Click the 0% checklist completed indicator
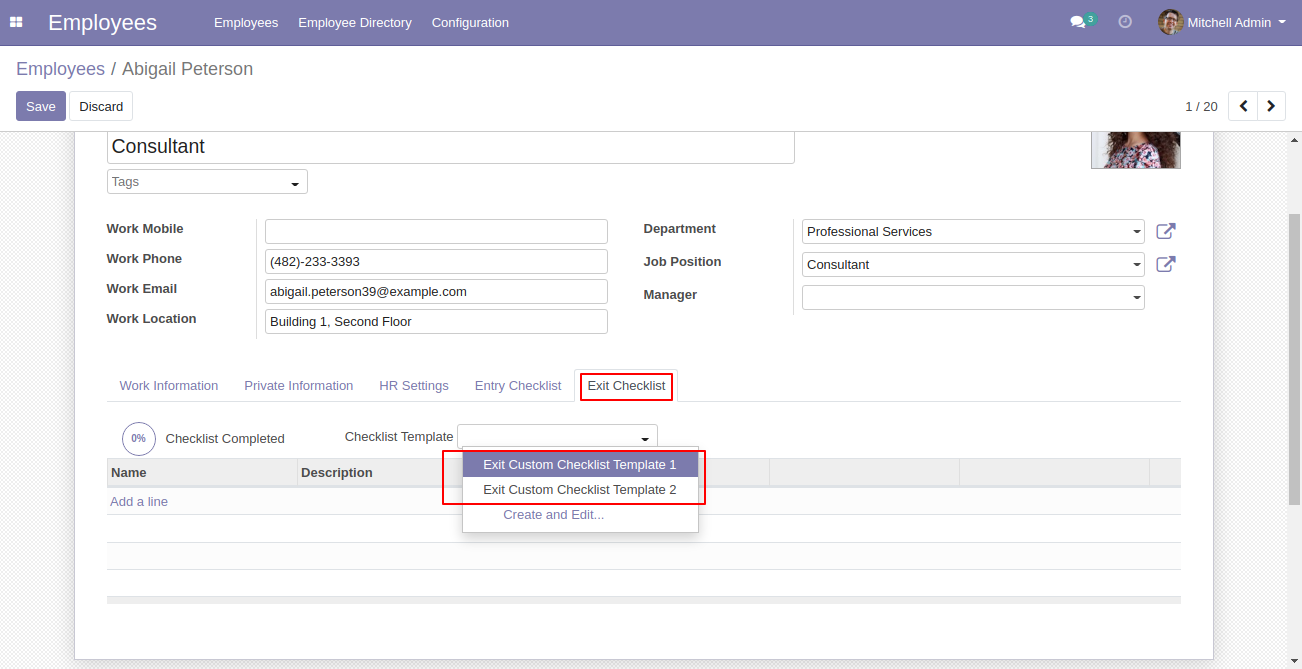The image size is (1302, 669). pyautogui.click(x=139, y=439)
